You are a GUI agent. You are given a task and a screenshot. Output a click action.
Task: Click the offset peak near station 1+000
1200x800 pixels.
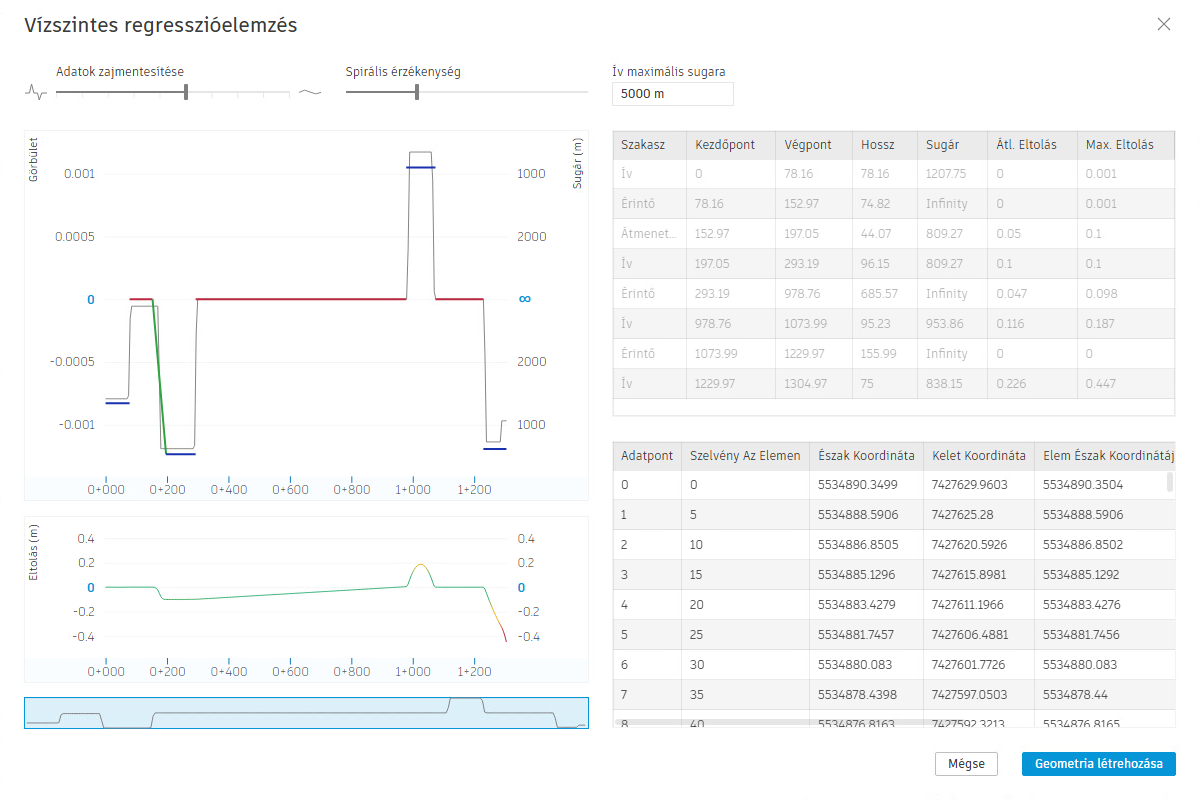point(420,565)
